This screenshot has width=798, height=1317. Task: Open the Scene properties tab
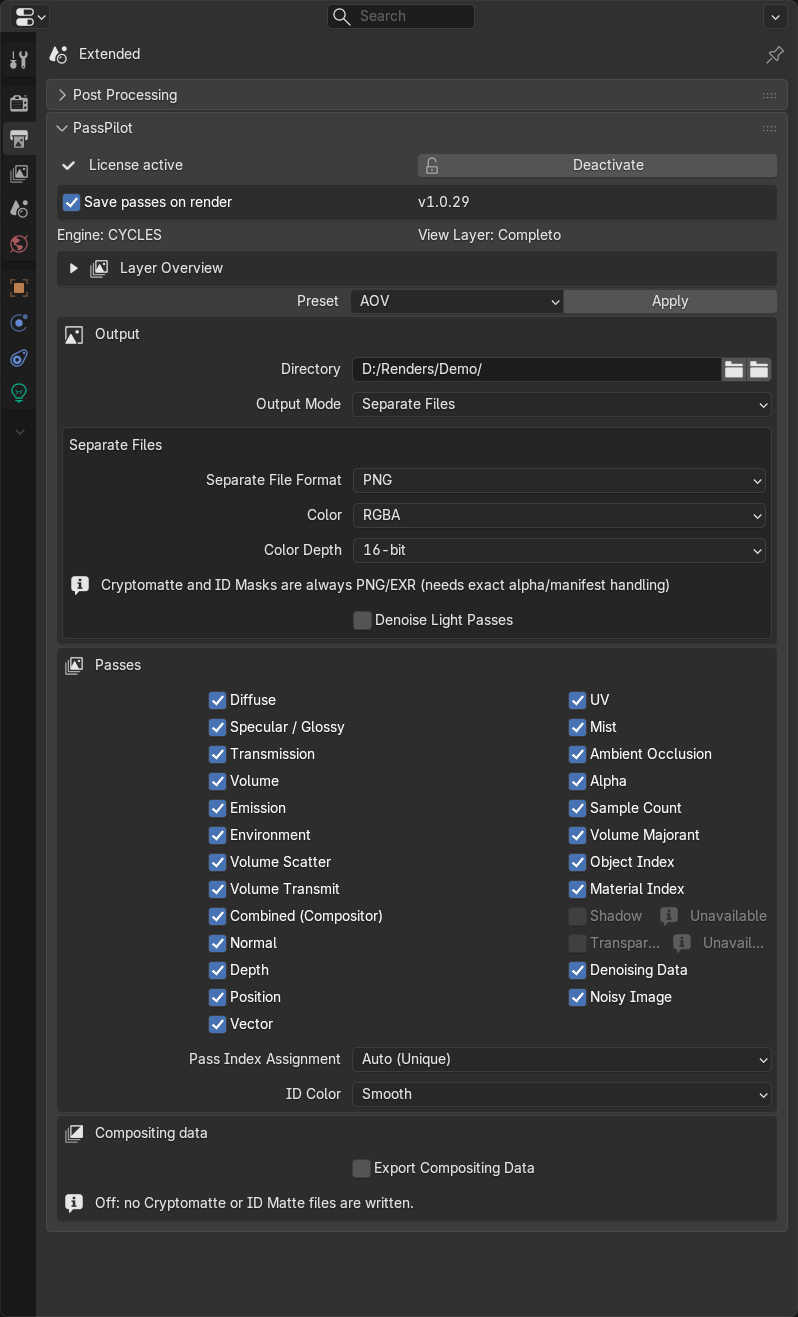(18, 209)
